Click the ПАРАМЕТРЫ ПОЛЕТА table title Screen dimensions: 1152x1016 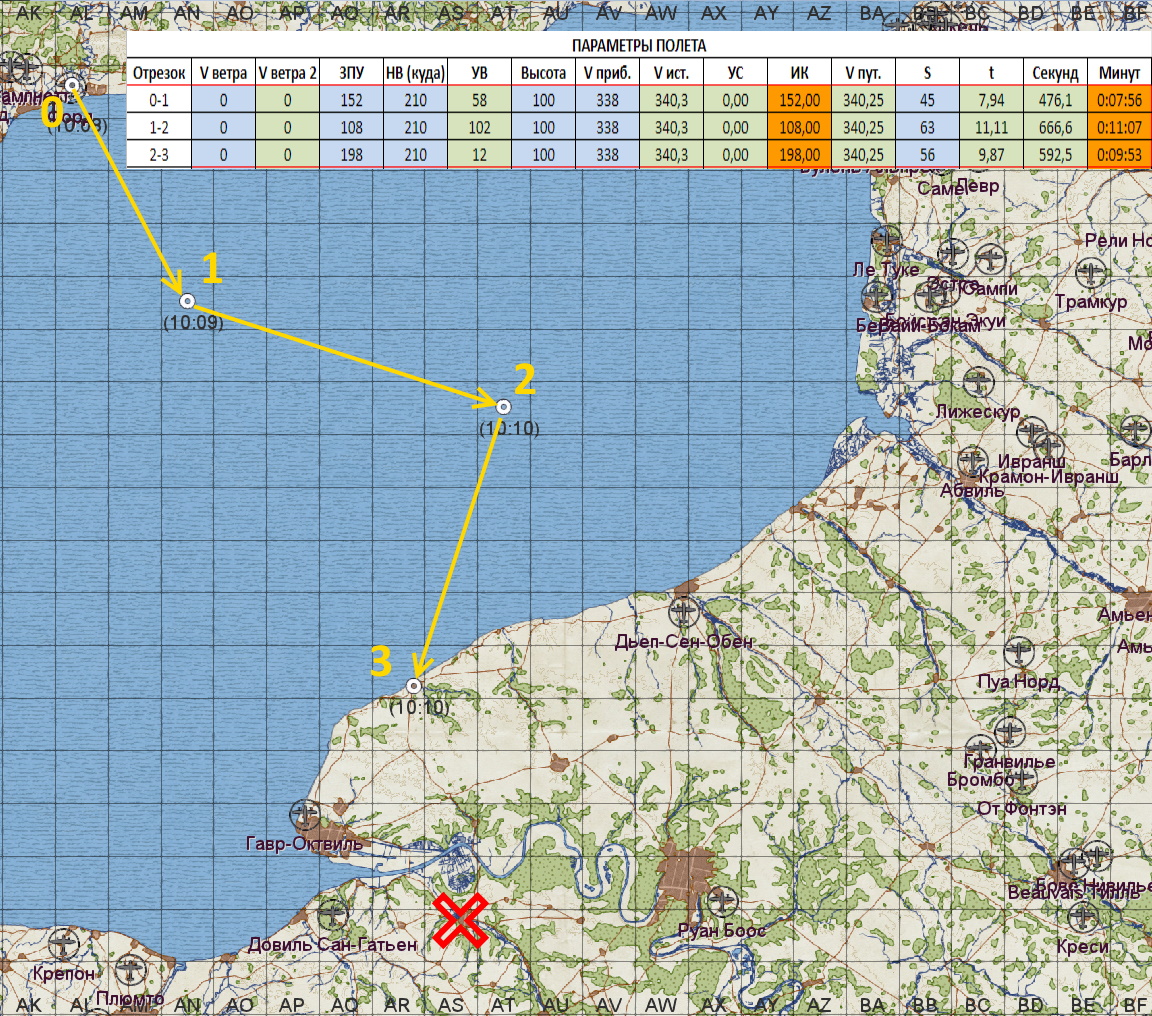point(638,46)
